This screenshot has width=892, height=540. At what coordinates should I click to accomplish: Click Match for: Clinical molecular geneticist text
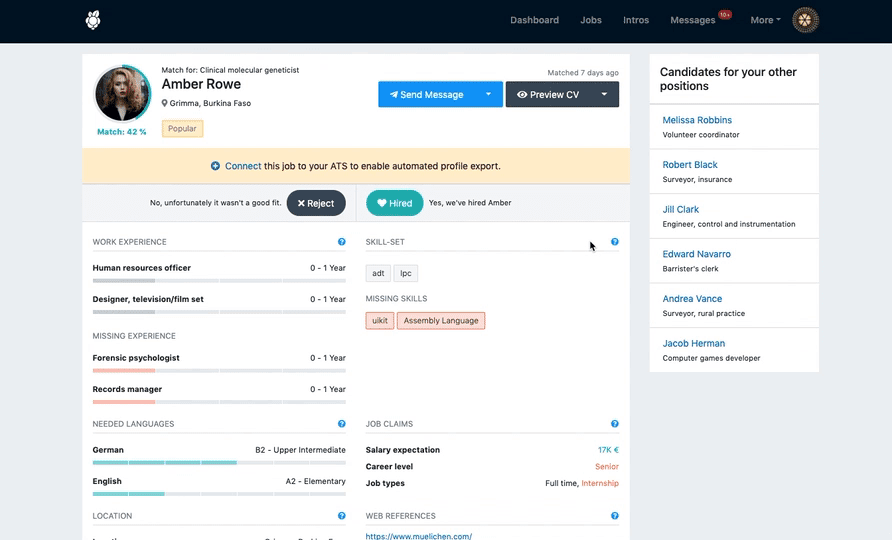tap(230, 70)
